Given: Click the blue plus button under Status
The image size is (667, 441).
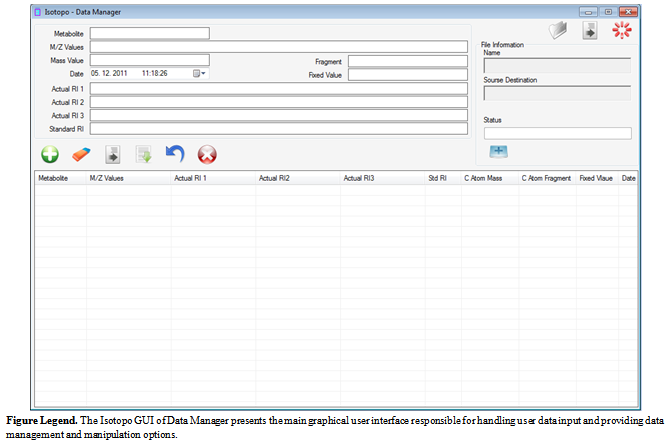Looking at the screenshot, I should click(499, 151).
